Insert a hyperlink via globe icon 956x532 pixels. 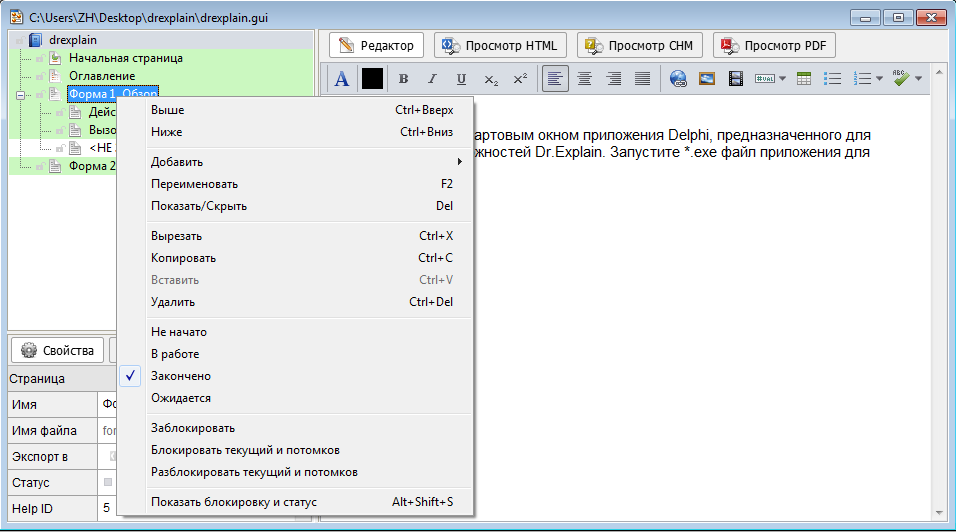(x=678, y=79)
